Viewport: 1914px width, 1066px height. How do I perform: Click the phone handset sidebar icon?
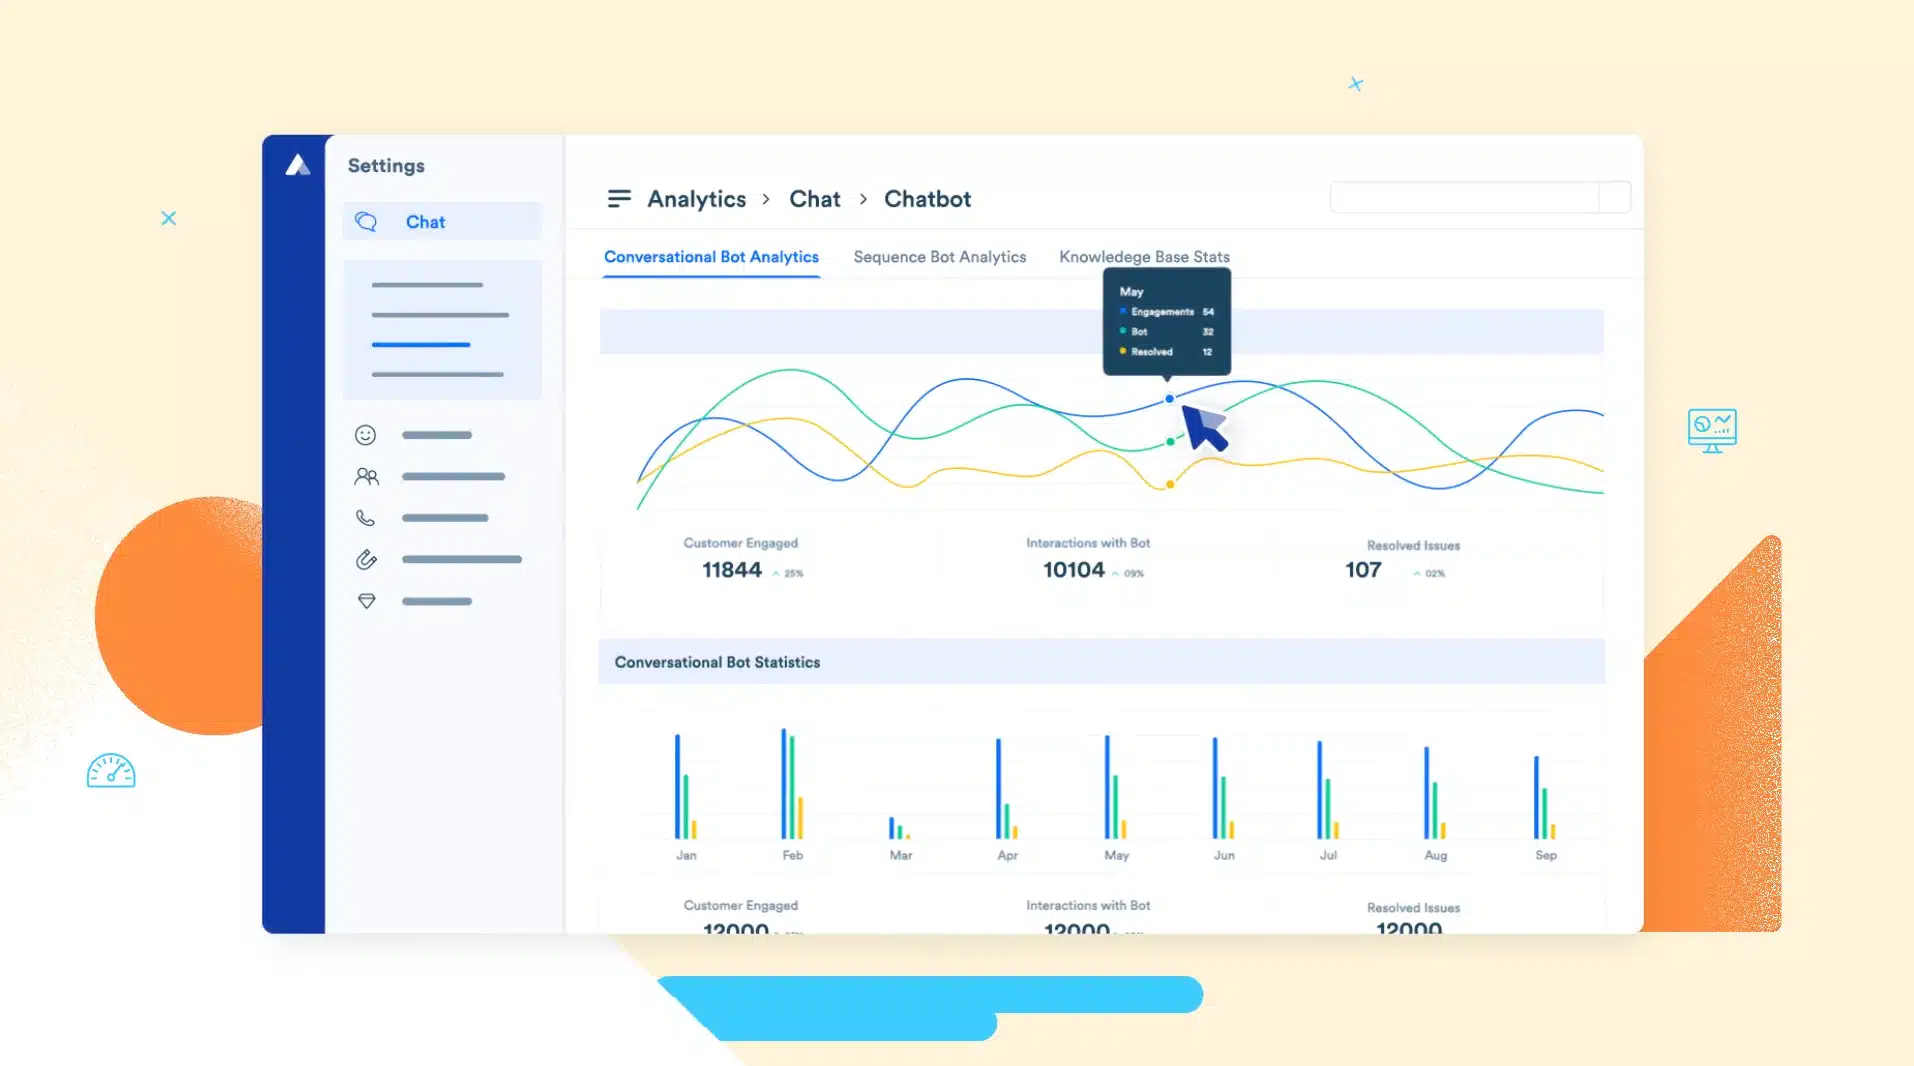click(x=365, y=518)
